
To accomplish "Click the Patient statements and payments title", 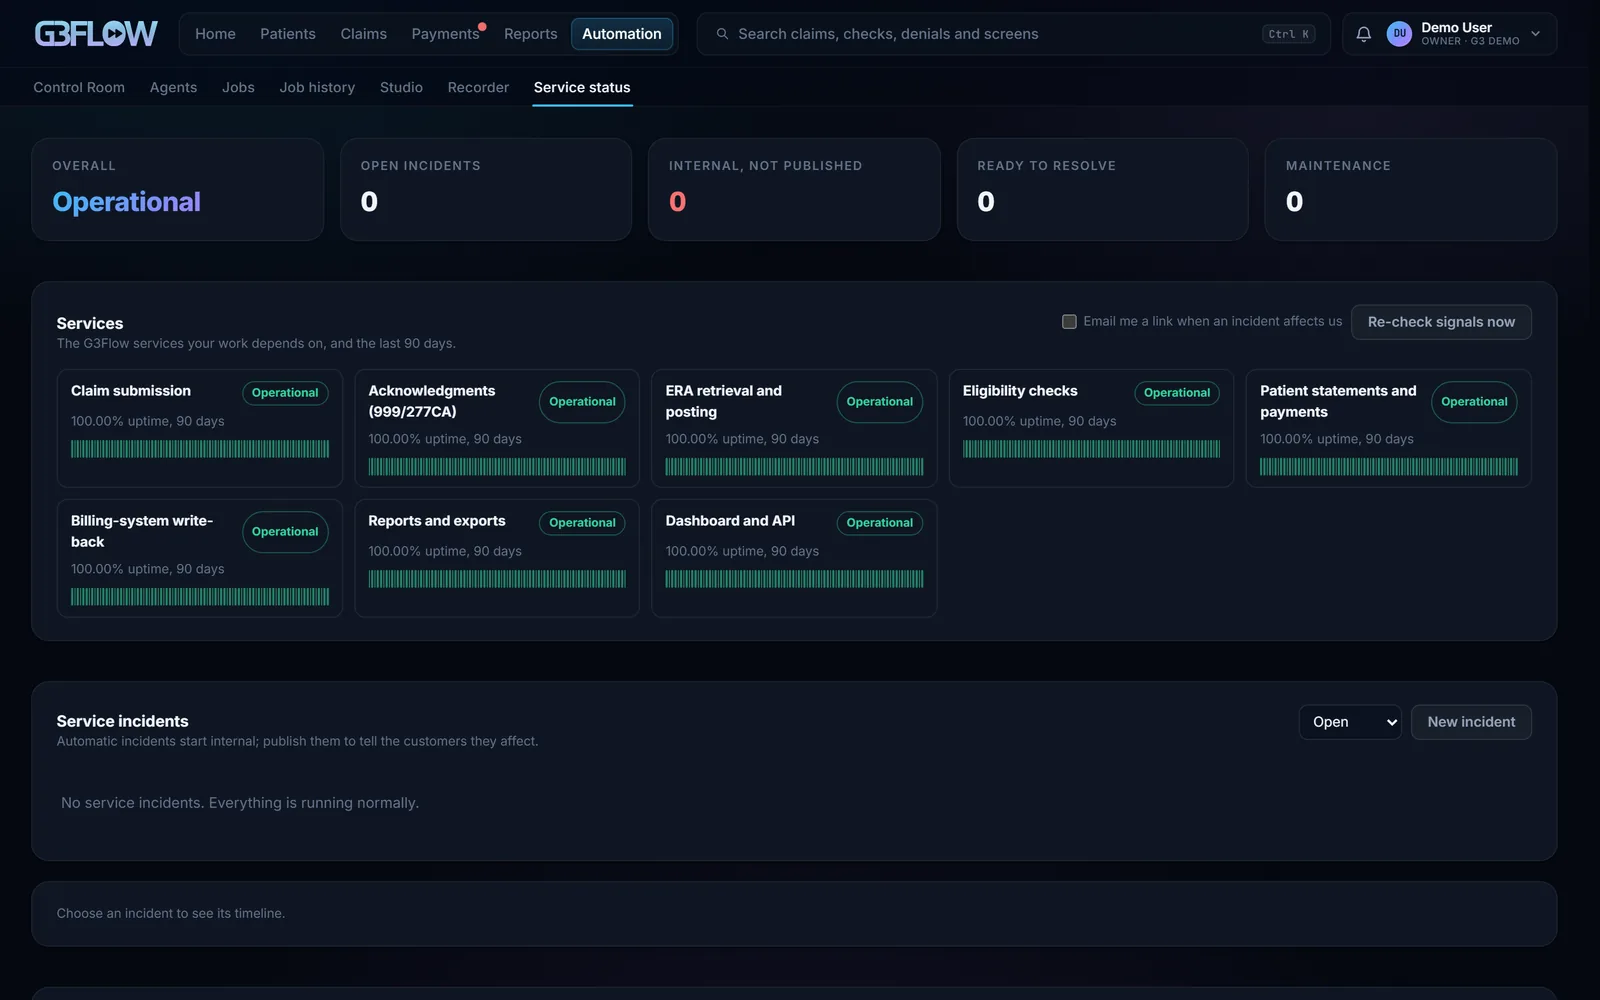I will pyautogui.click(x=1338, y=401).
